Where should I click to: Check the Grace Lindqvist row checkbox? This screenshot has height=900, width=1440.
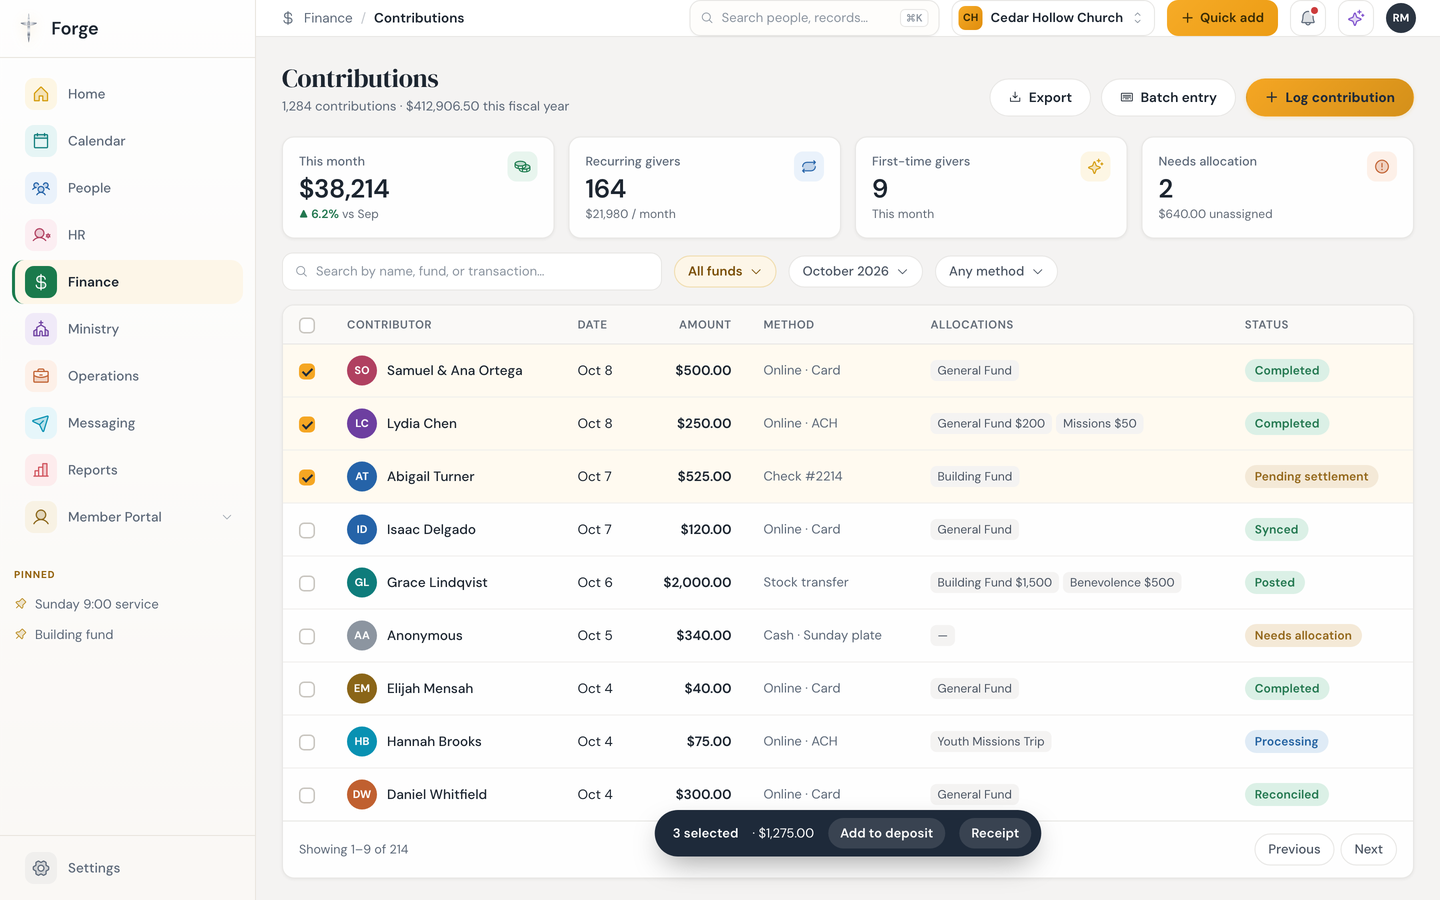307,583
